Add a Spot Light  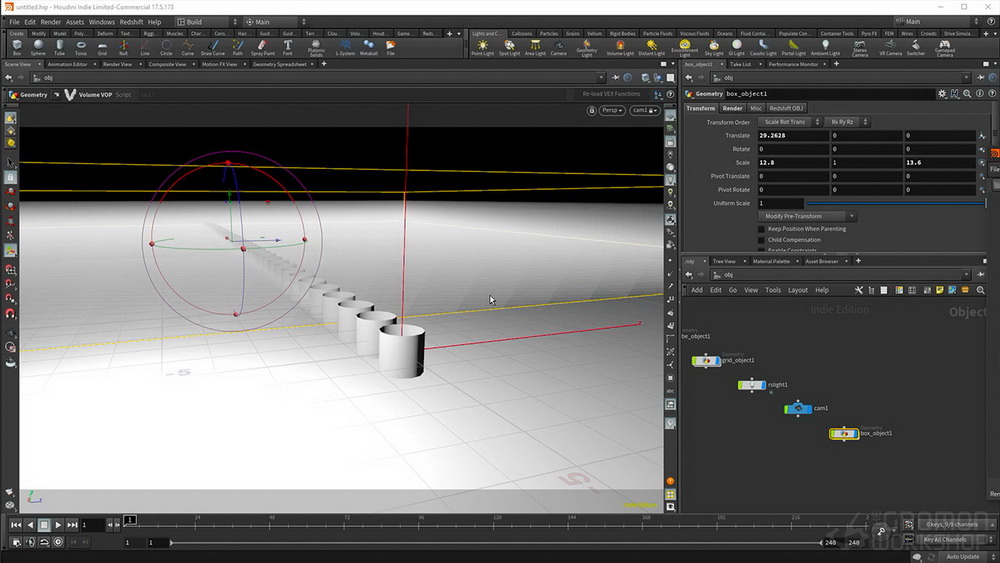pyautogui.click(x=509, y=48)
